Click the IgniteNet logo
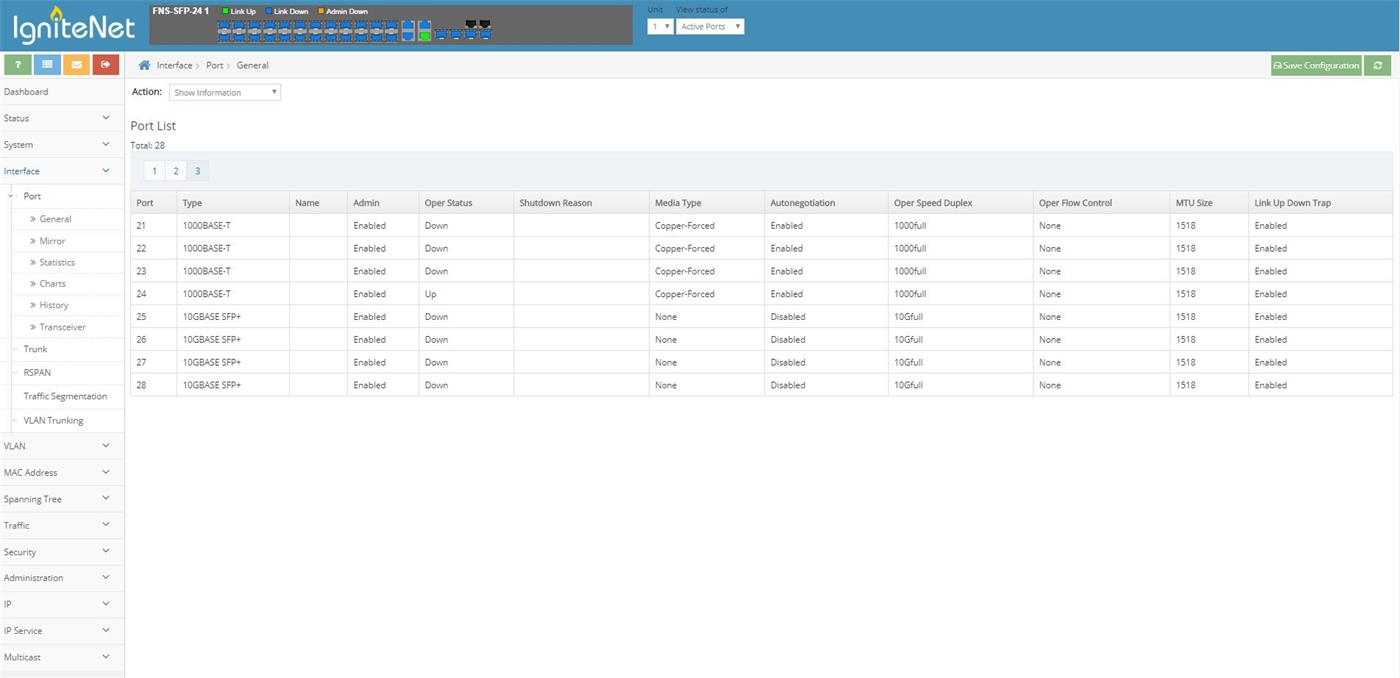The width and height of the screenshot is (1400, 678). pyautogui.click(x=73, y=27)
